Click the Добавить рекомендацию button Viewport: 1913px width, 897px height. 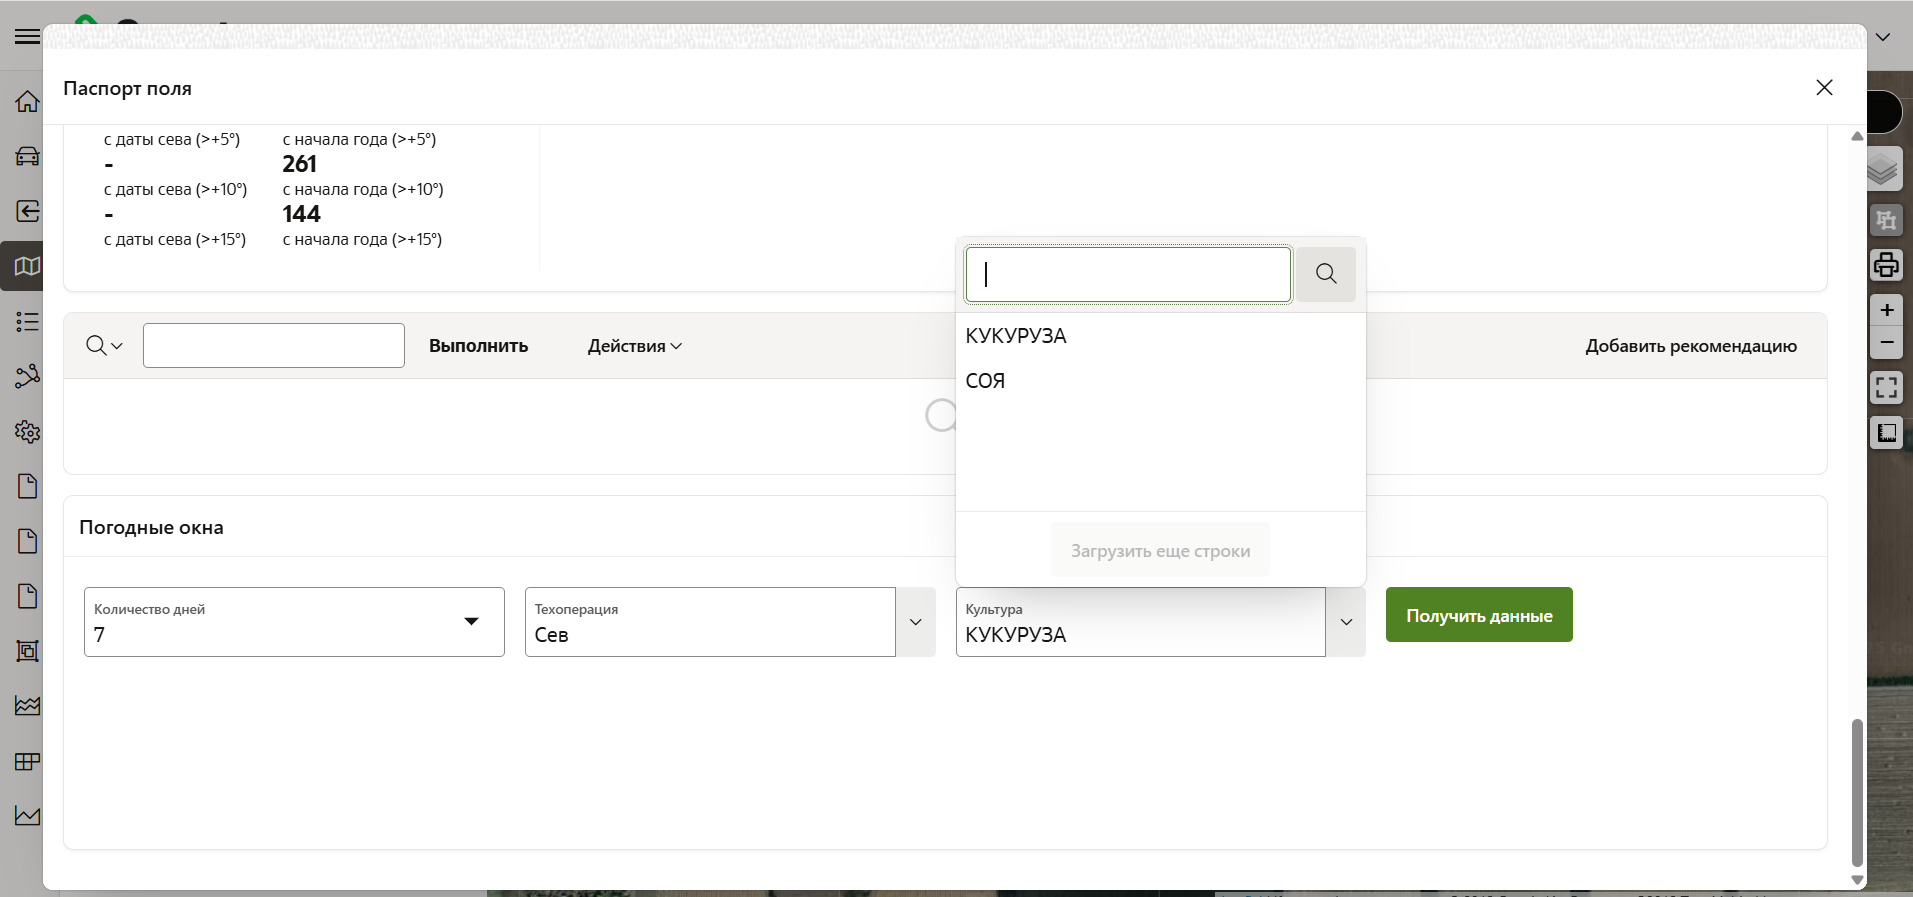point(1690,346)
